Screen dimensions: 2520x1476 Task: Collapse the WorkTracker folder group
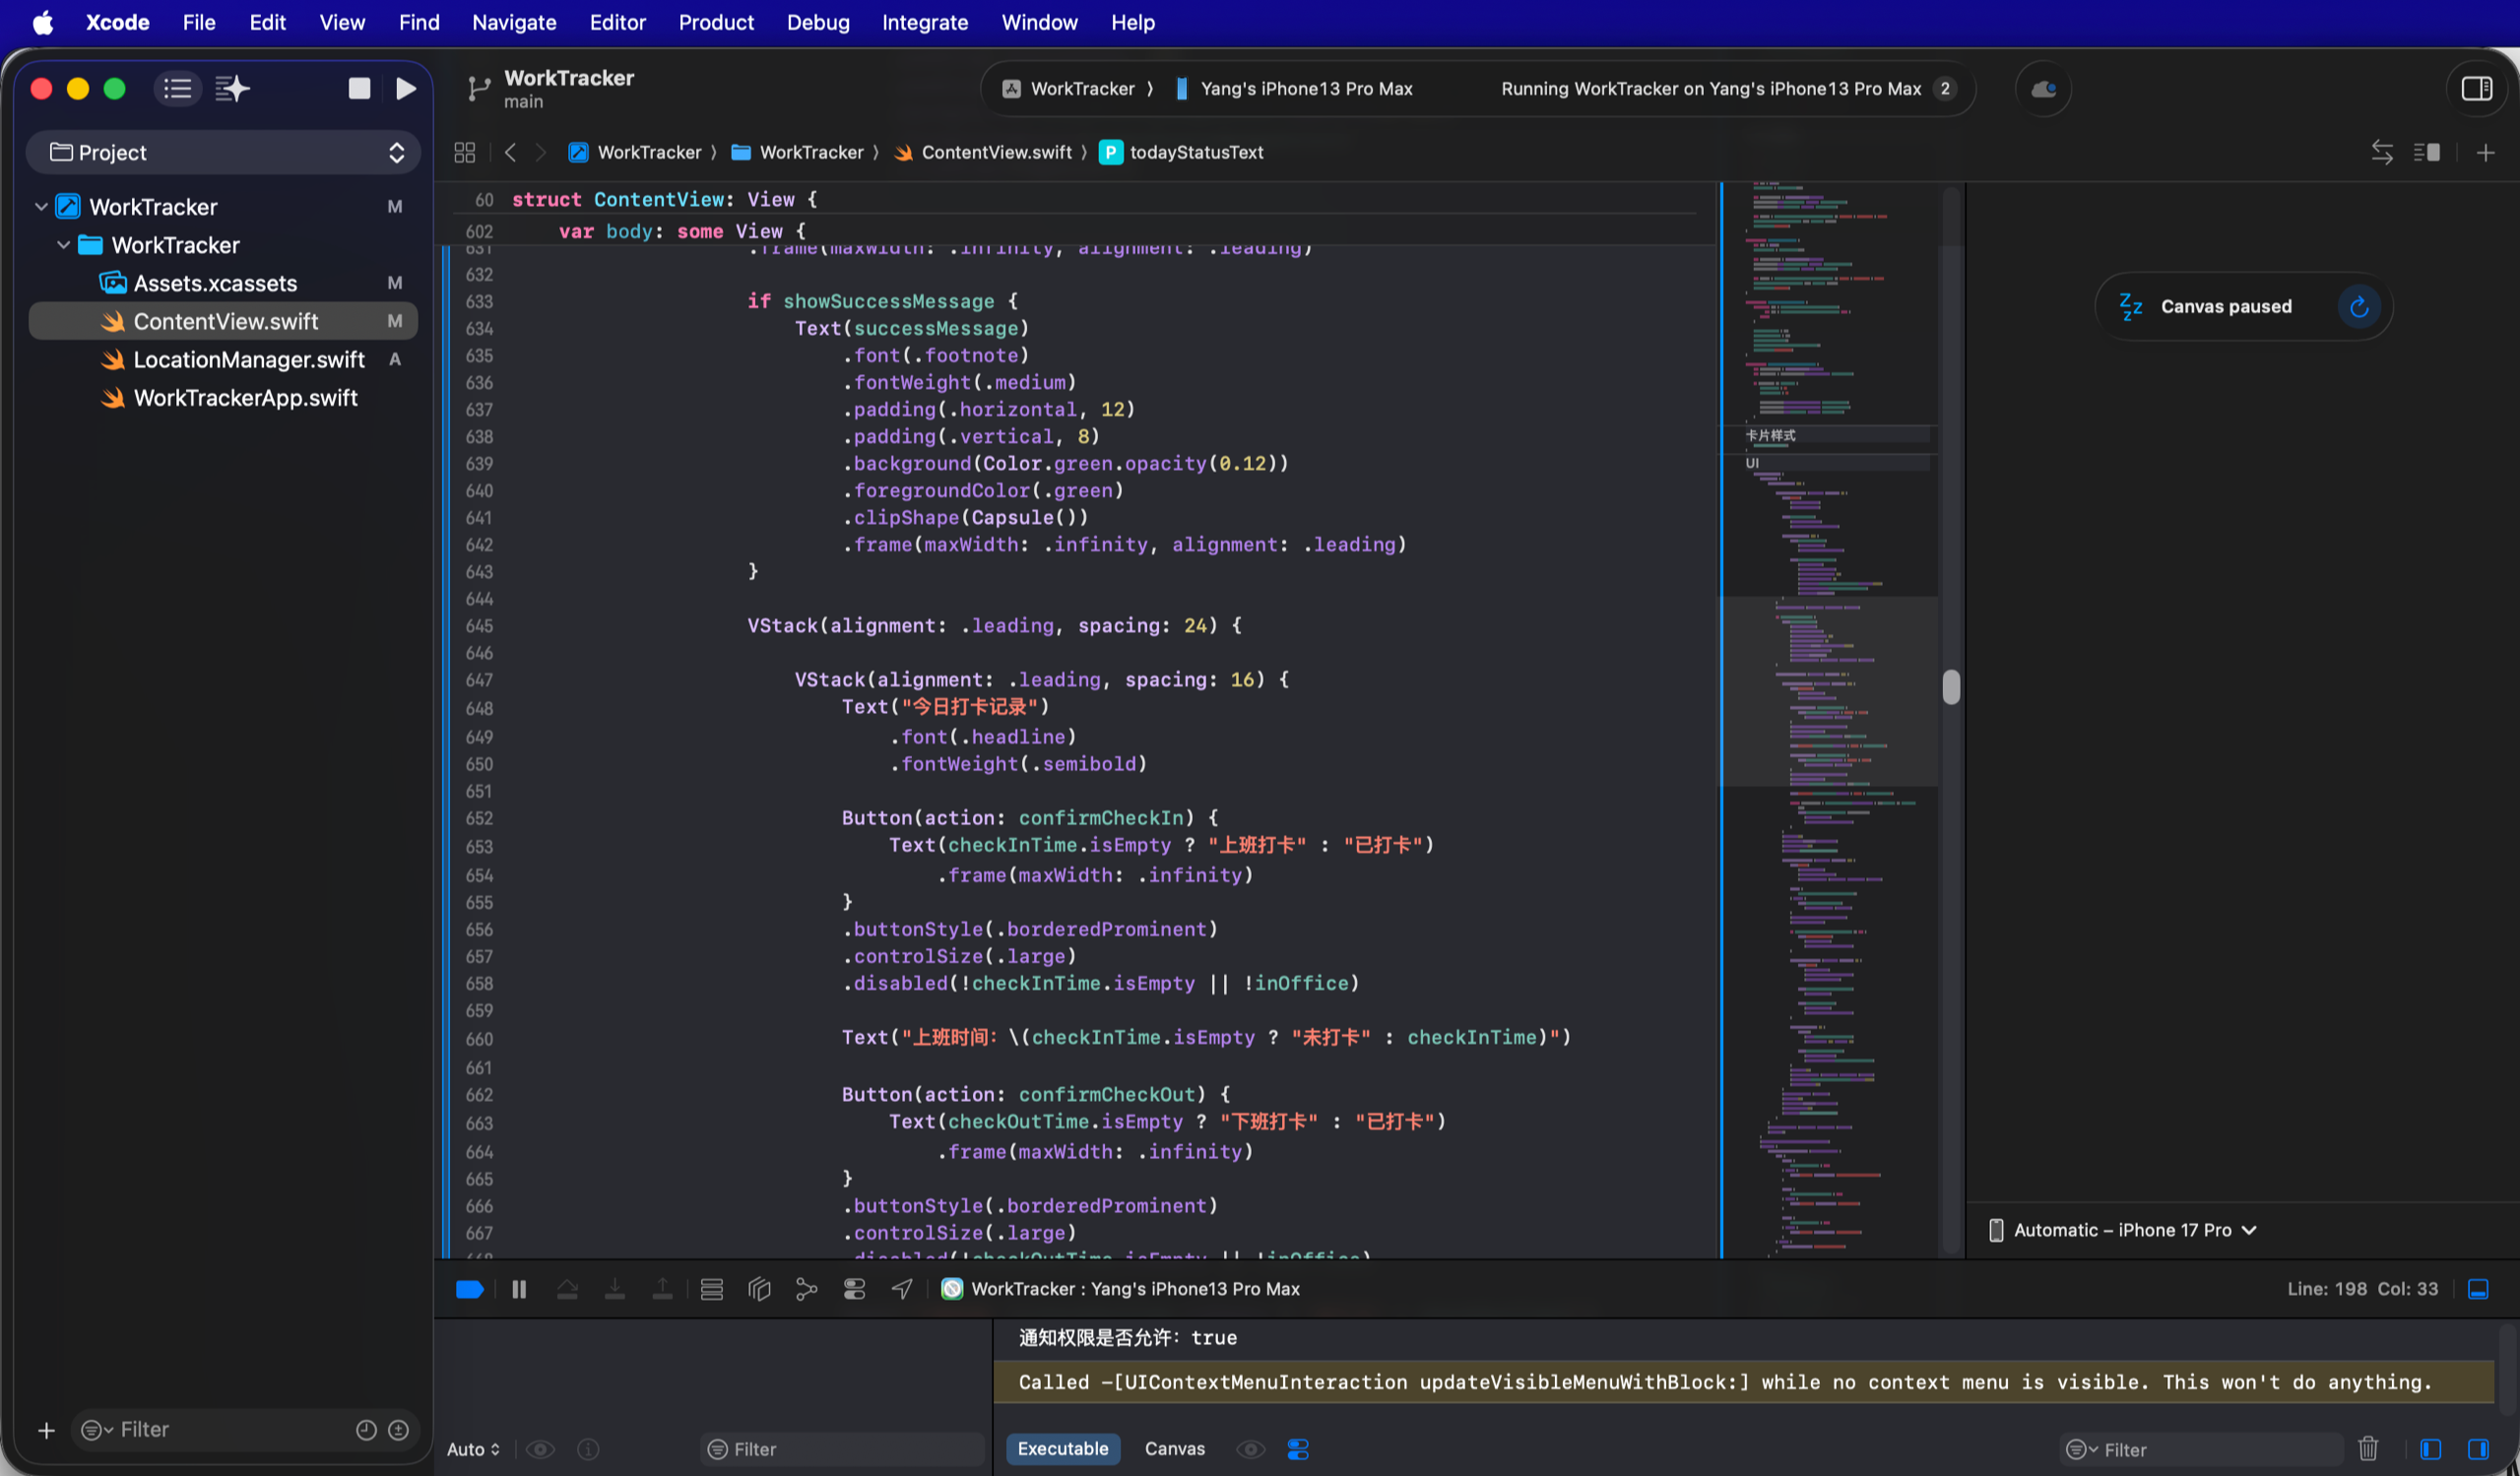tap(63, 245)
